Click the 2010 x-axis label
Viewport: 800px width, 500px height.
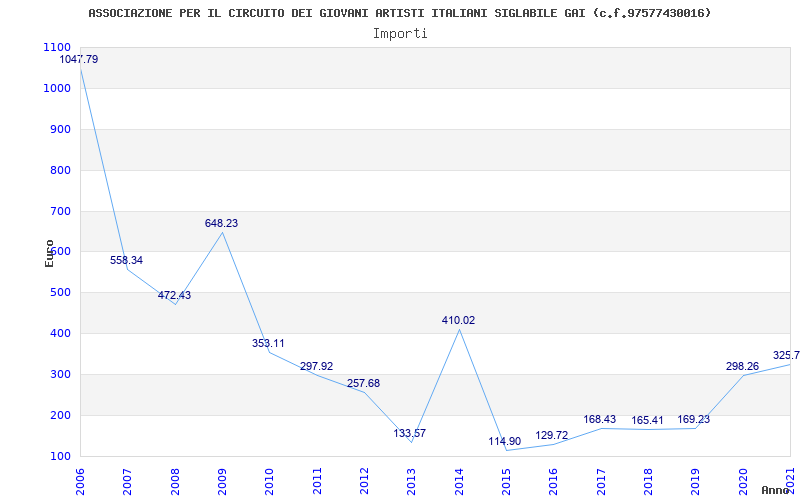click(269, 481)
